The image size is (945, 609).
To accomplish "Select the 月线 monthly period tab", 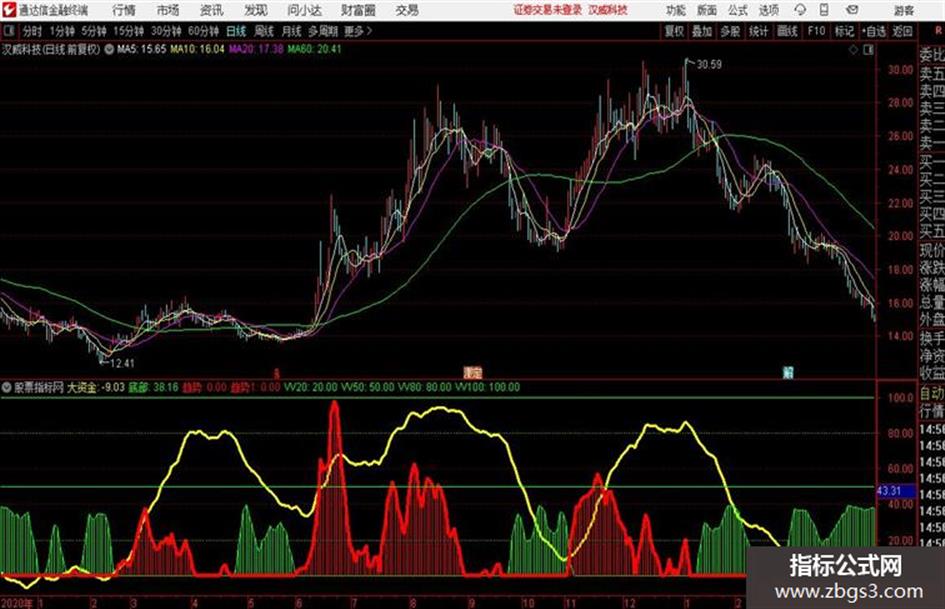I will 292,31.
